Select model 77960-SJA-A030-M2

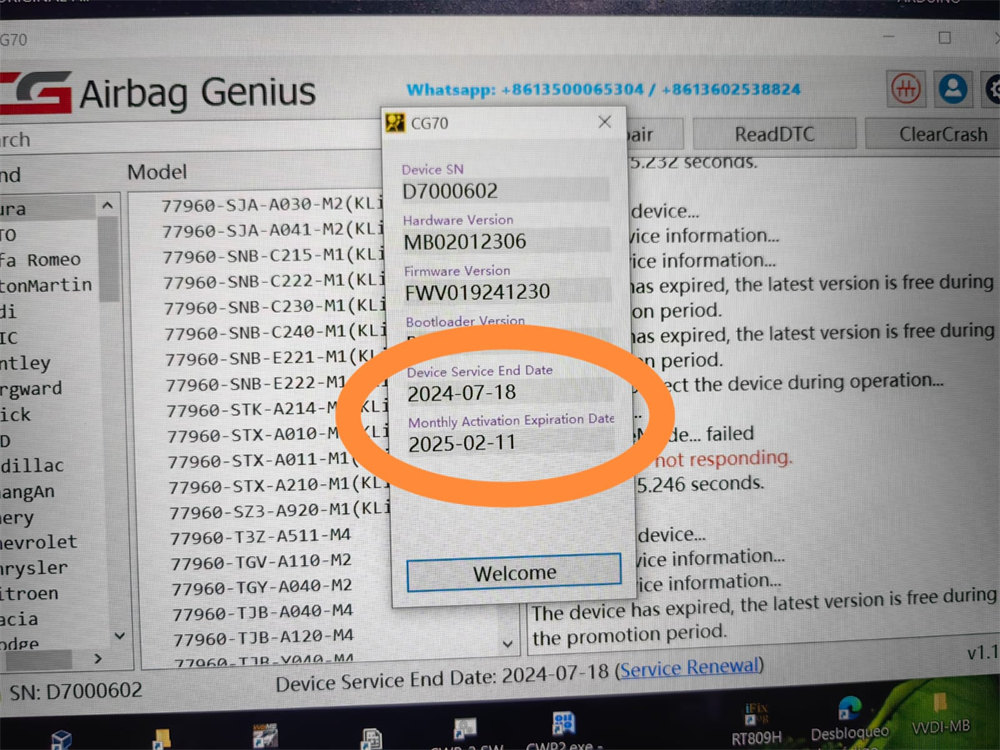pyautogui.click(x=272, y=204)
